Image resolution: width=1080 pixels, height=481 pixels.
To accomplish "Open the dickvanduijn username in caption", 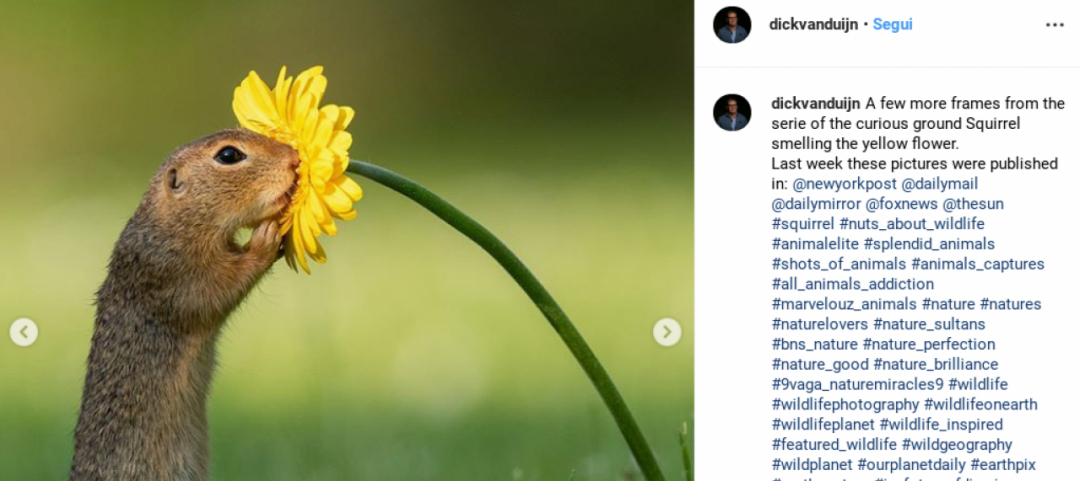I will (x=816, y=104).
